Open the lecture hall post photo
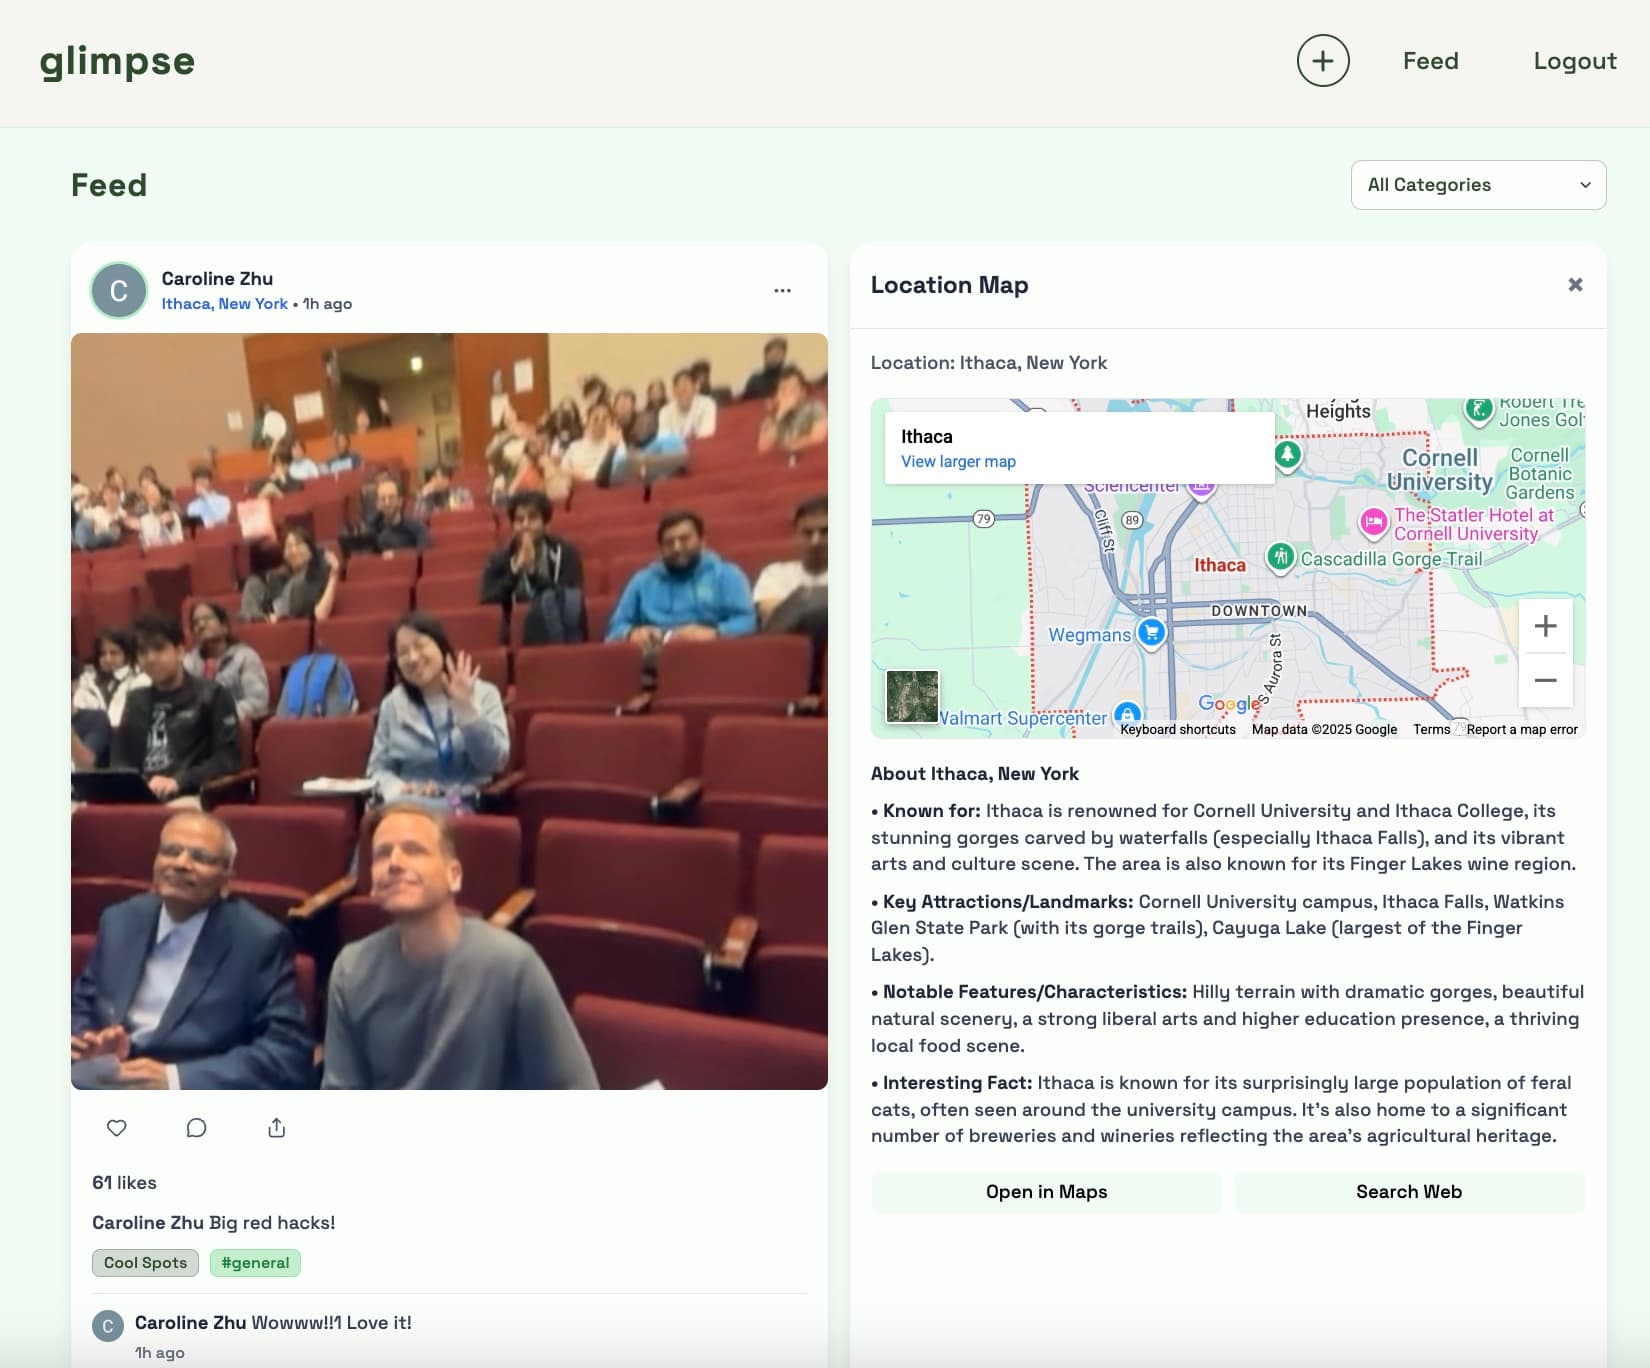The width and height of the screenshot is (1650, 1368). coord(449,711)
